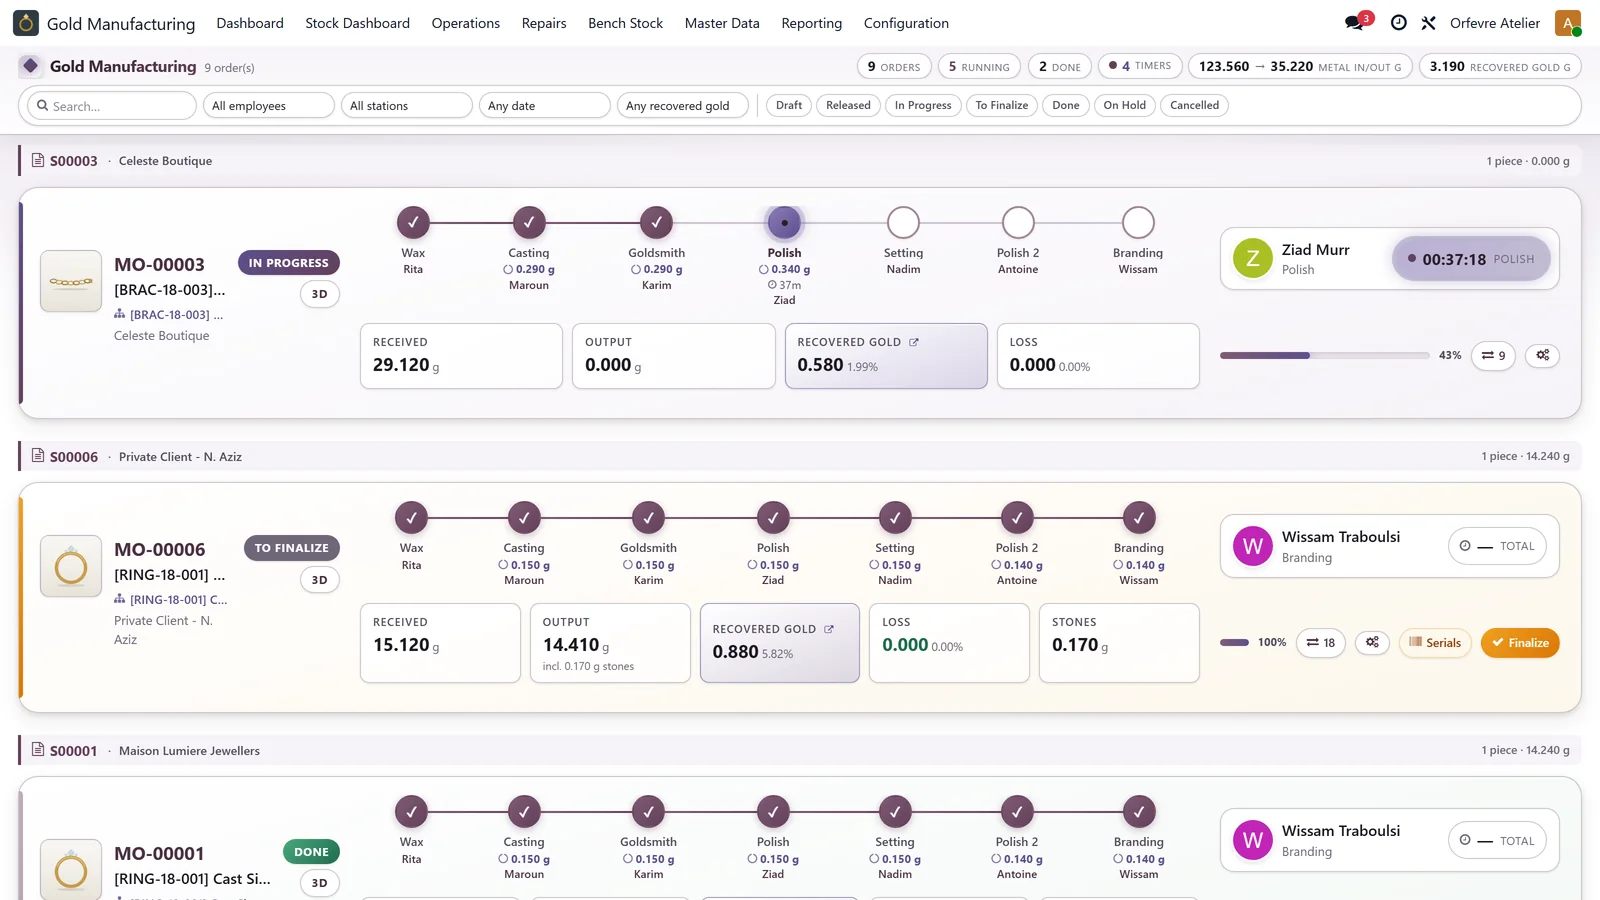Toggle the Cancelled status filter
1600x900 pixels.
[1195, 105]
